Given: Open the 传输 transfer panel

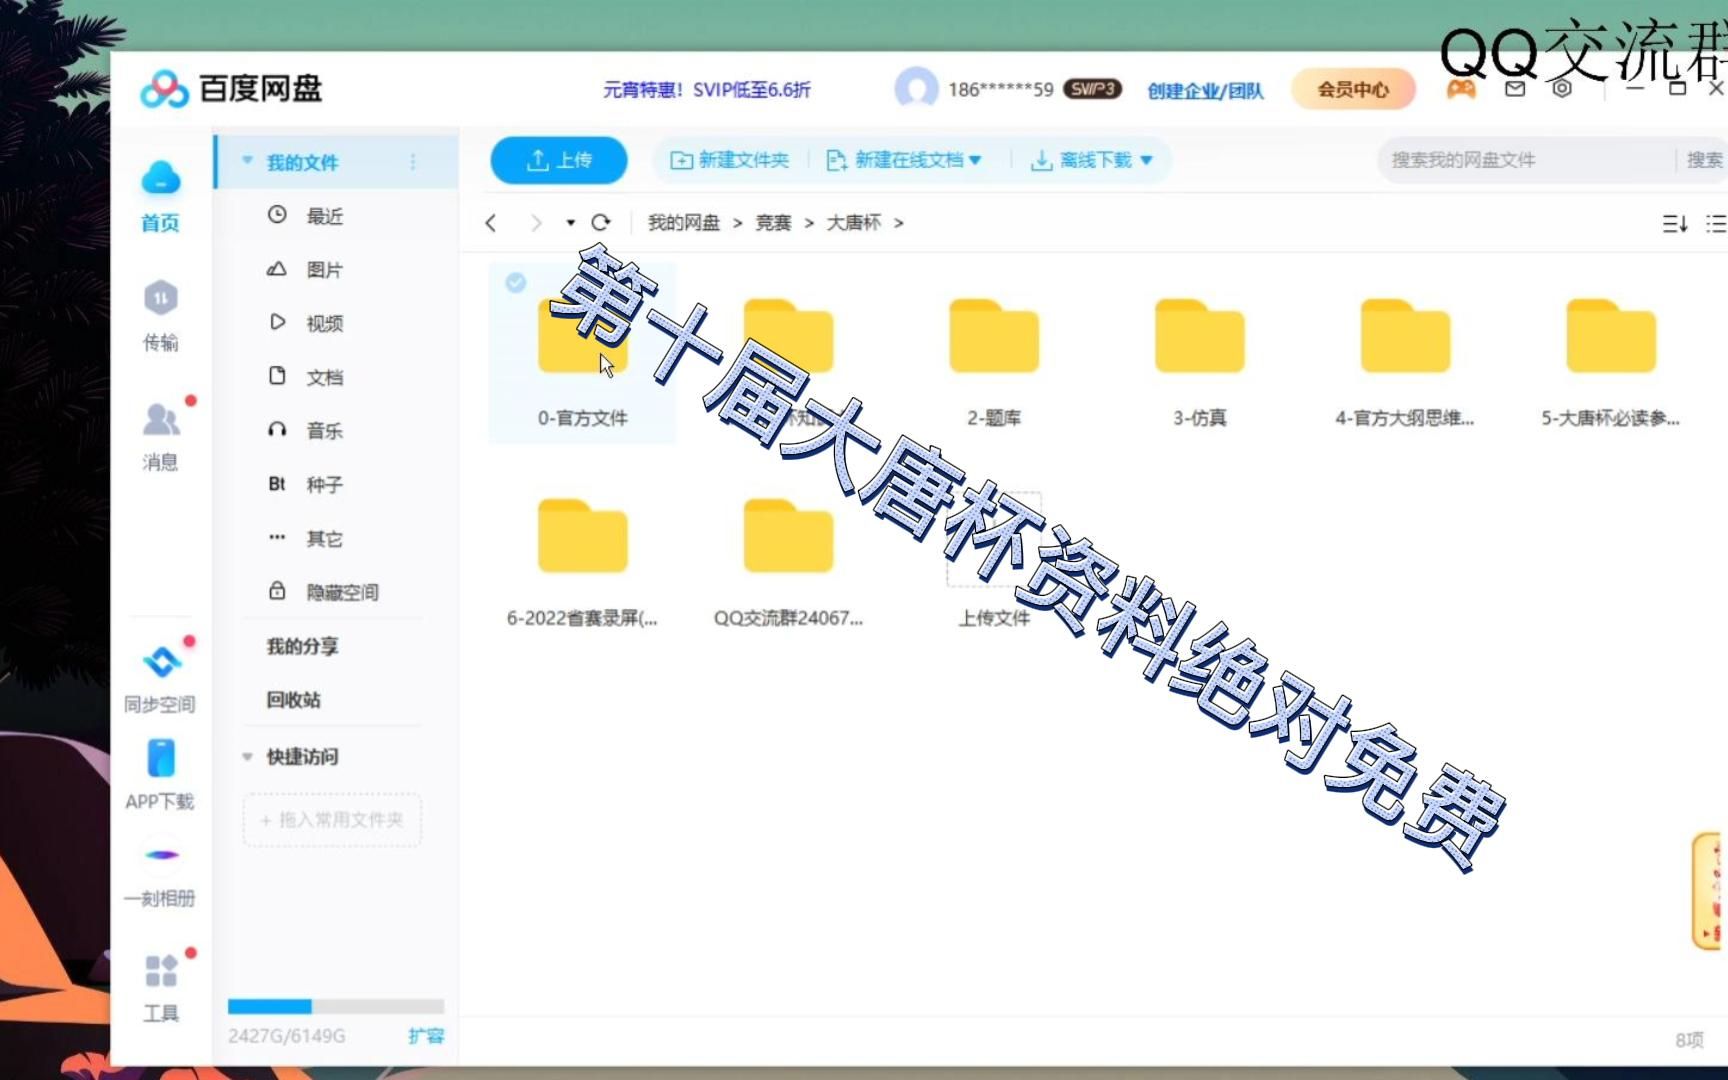Looking at the screenshot, I should [x=160, y=315].
